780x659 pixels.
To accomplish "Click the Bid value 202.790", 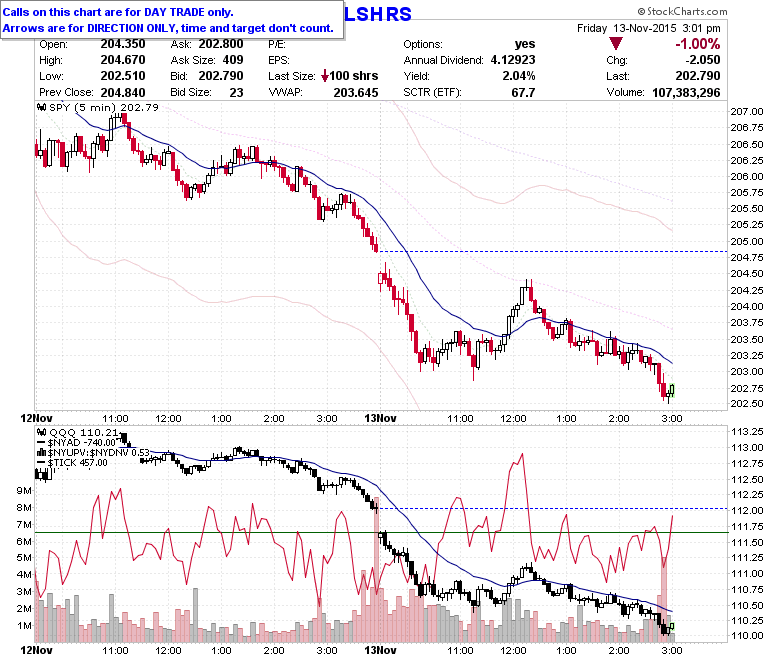I will (x=221, y=76).
